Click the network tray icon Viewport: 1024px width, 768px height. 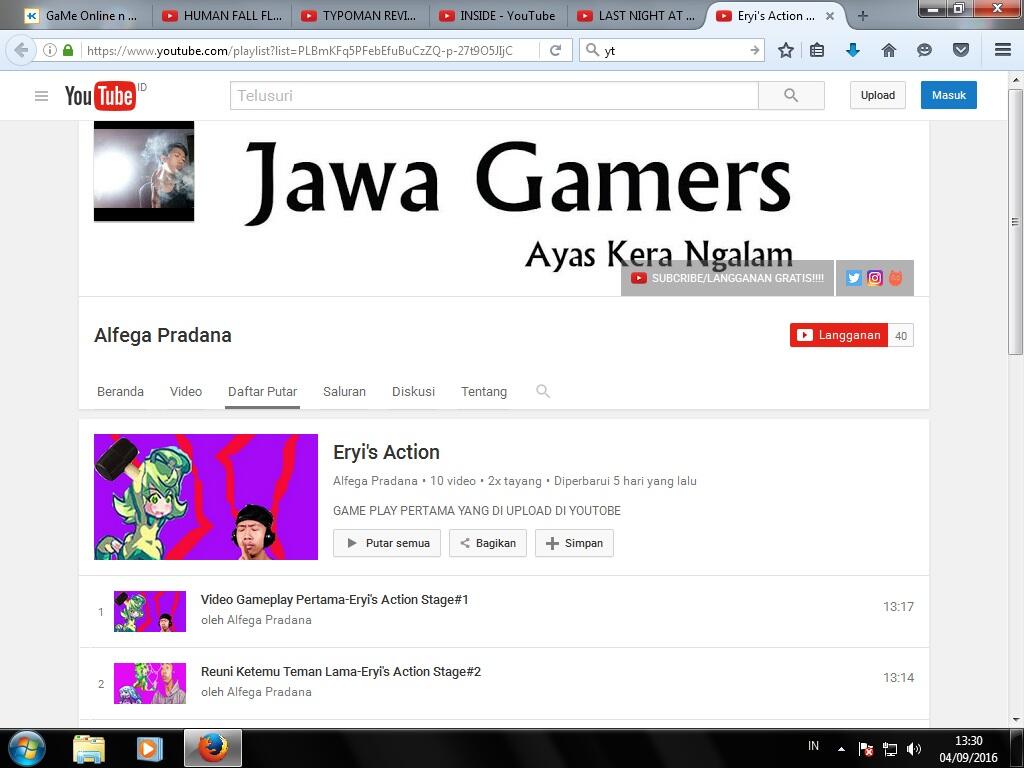[x=889, y=749]
